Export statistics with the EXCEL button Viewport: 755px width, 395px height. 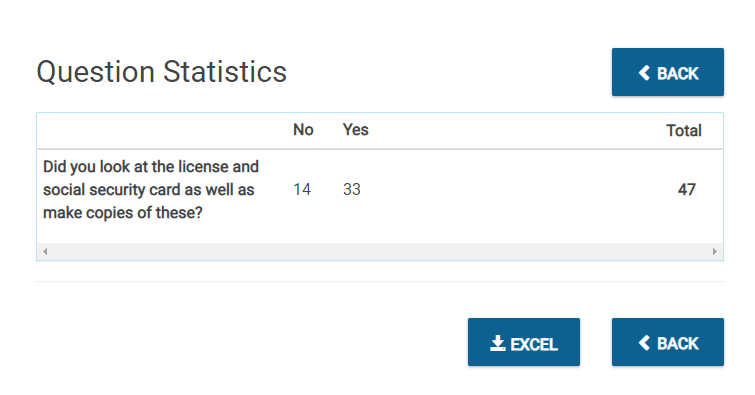click(524, 342)
